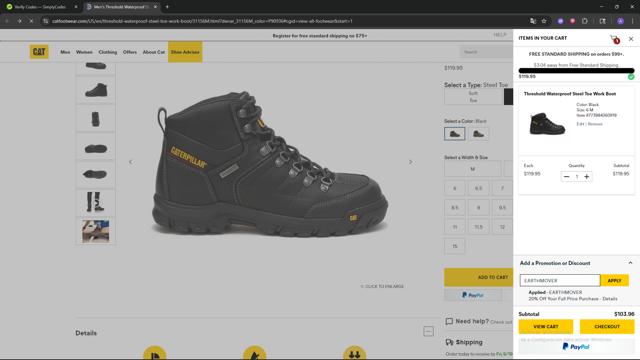The height and width of the screenshot is (360, 640).
Task: Apply the promo code with APPLY button
Action: point(614,280)
